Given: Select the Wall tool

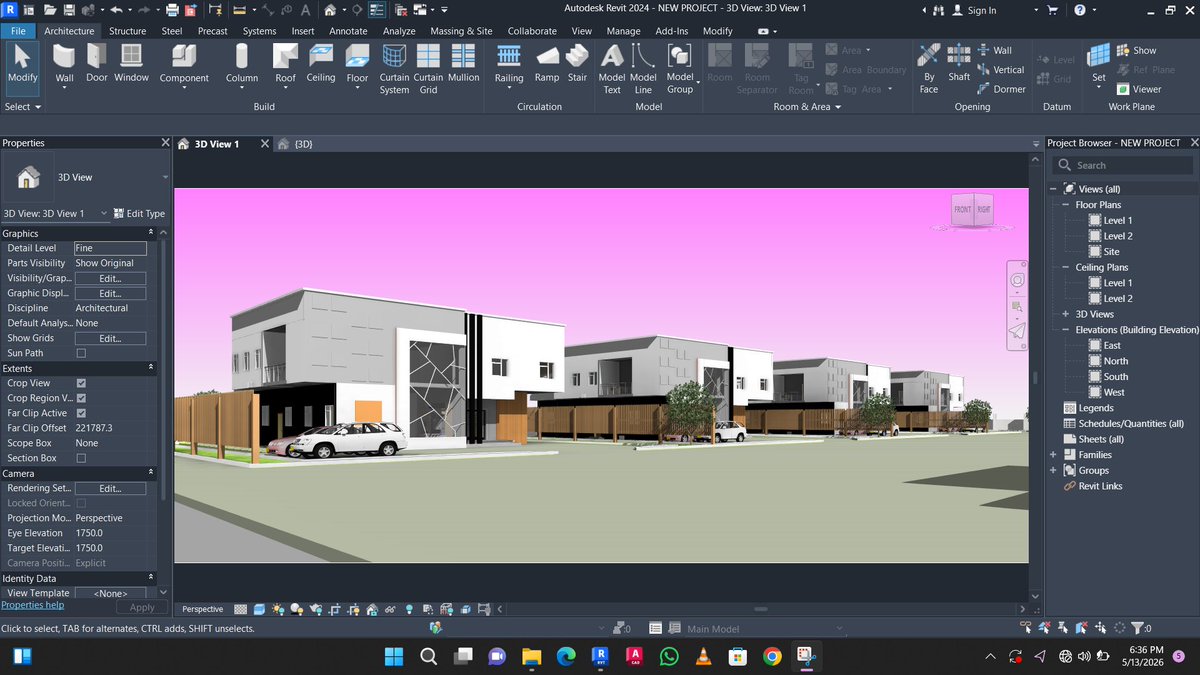Looking at the screenshot, I should tap(64, 64).
